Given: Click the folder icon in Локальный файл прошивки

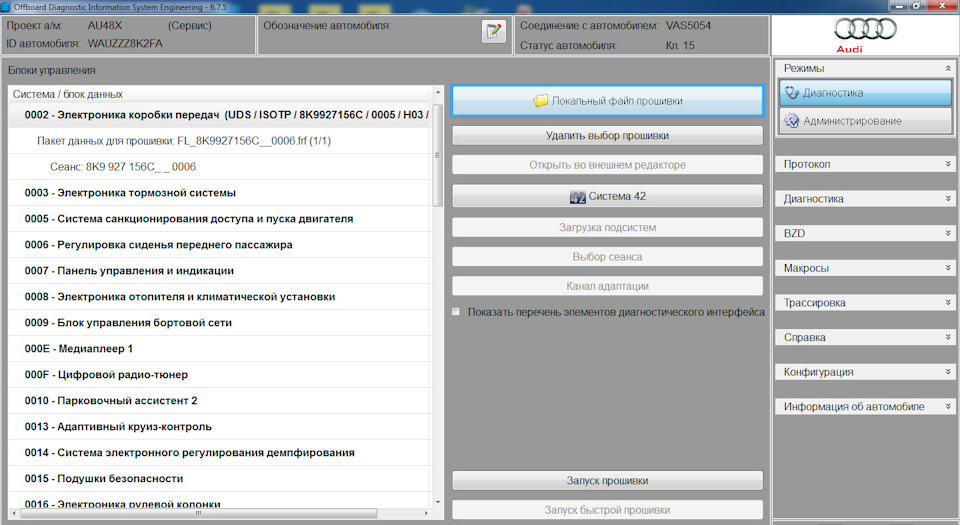Looking at the screenshot, I should (x=541, y=100).
